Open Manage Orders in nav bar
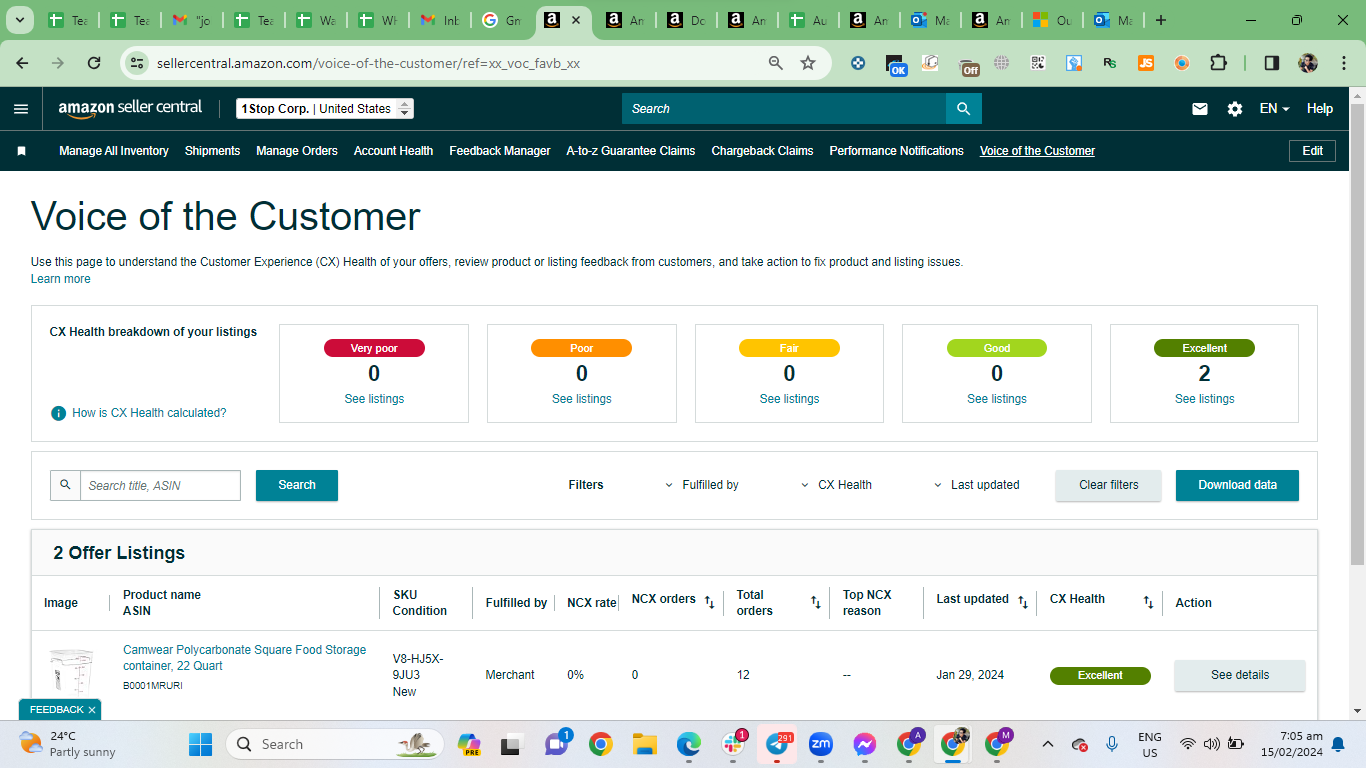 point(297,151)
